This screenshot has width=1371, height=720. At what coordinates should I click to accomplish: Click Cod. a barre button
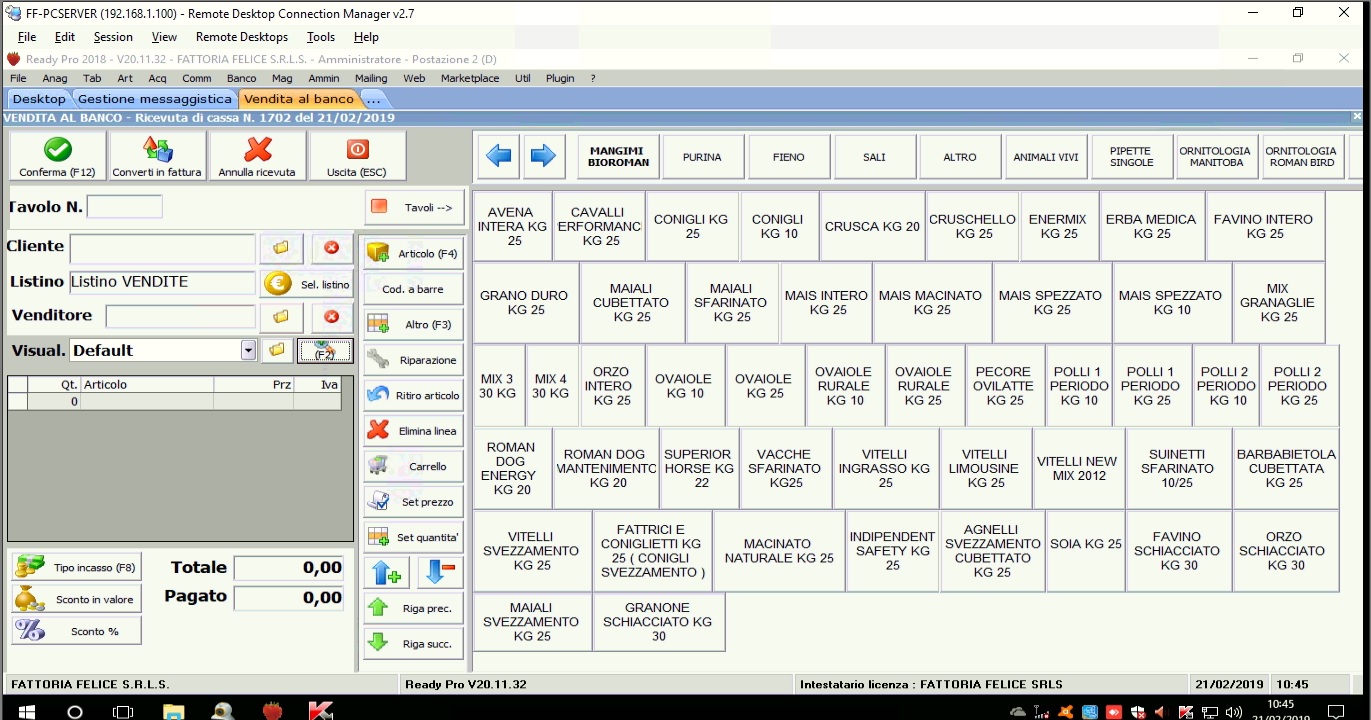click(414, 289)
